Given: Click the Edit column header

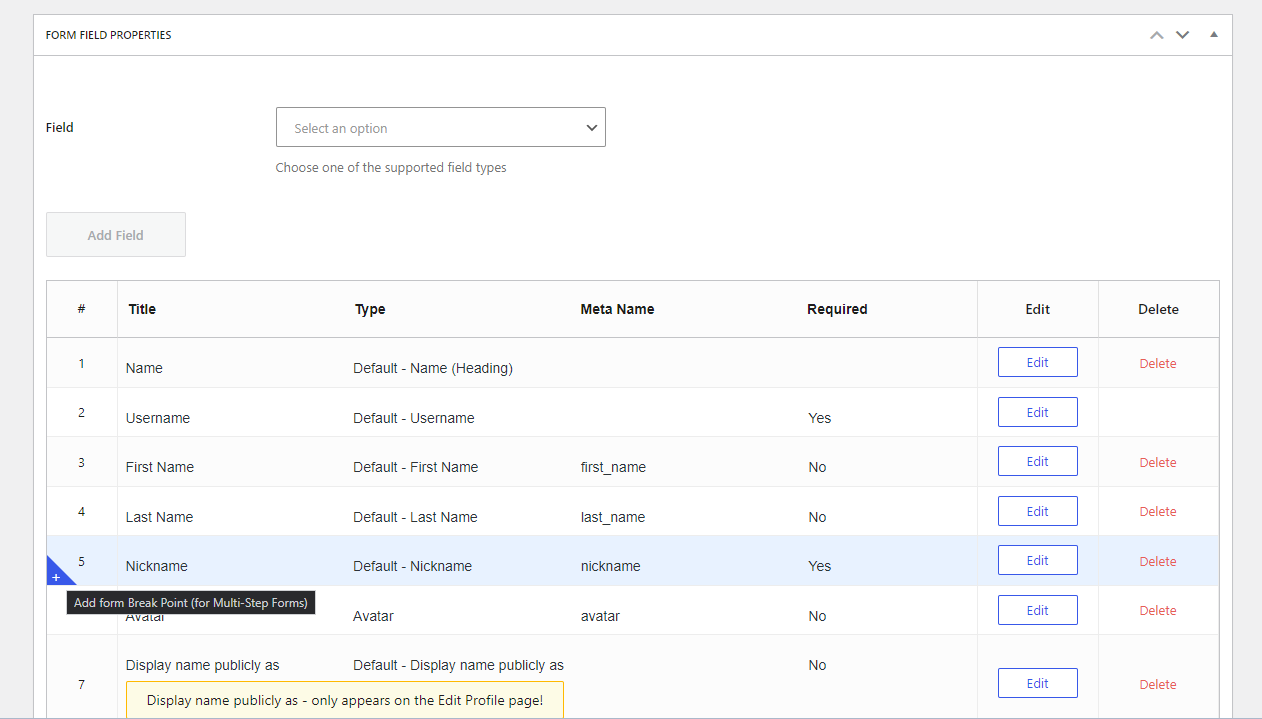Looking at the screenshot, I should [1038, 309].
